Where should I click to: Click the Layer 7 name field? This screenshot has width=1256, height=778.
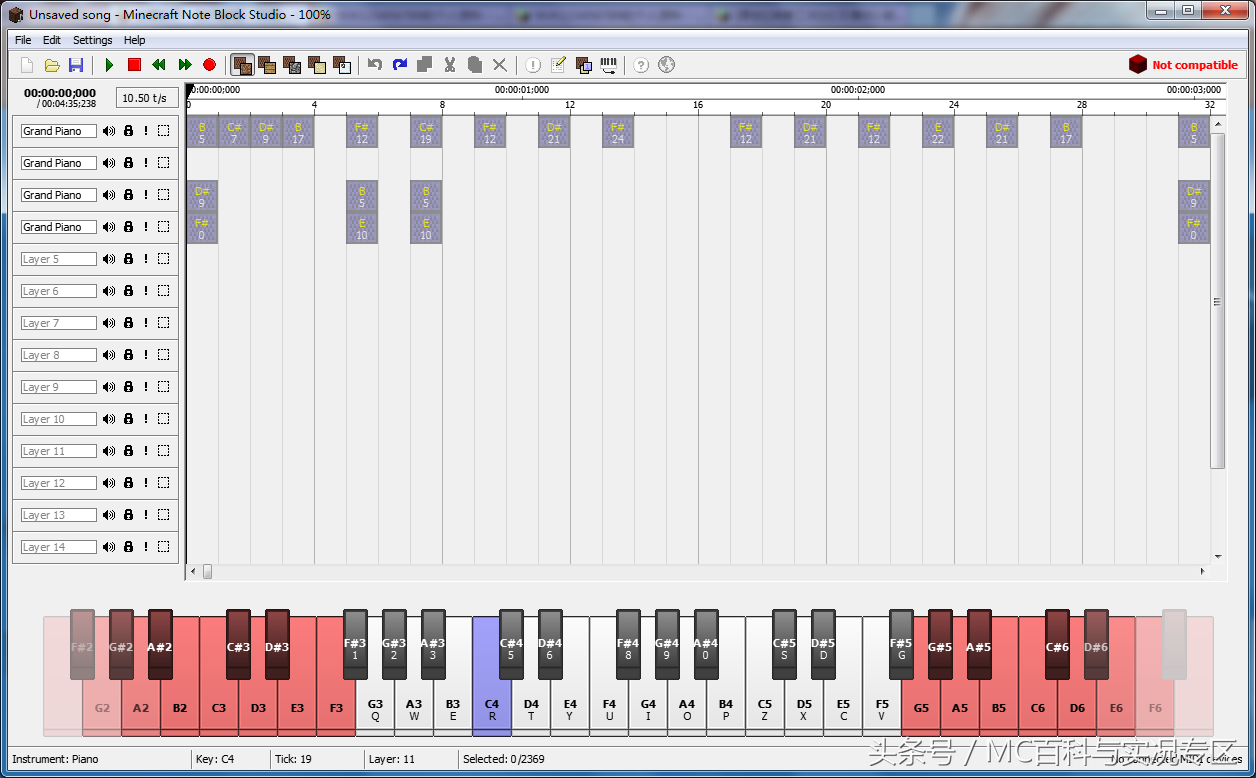[x=59, y=323]
